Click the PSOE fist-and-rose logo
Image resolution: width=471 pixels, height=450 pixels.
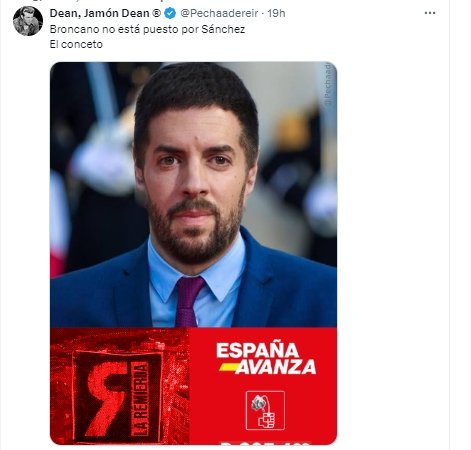pos(265,410)
